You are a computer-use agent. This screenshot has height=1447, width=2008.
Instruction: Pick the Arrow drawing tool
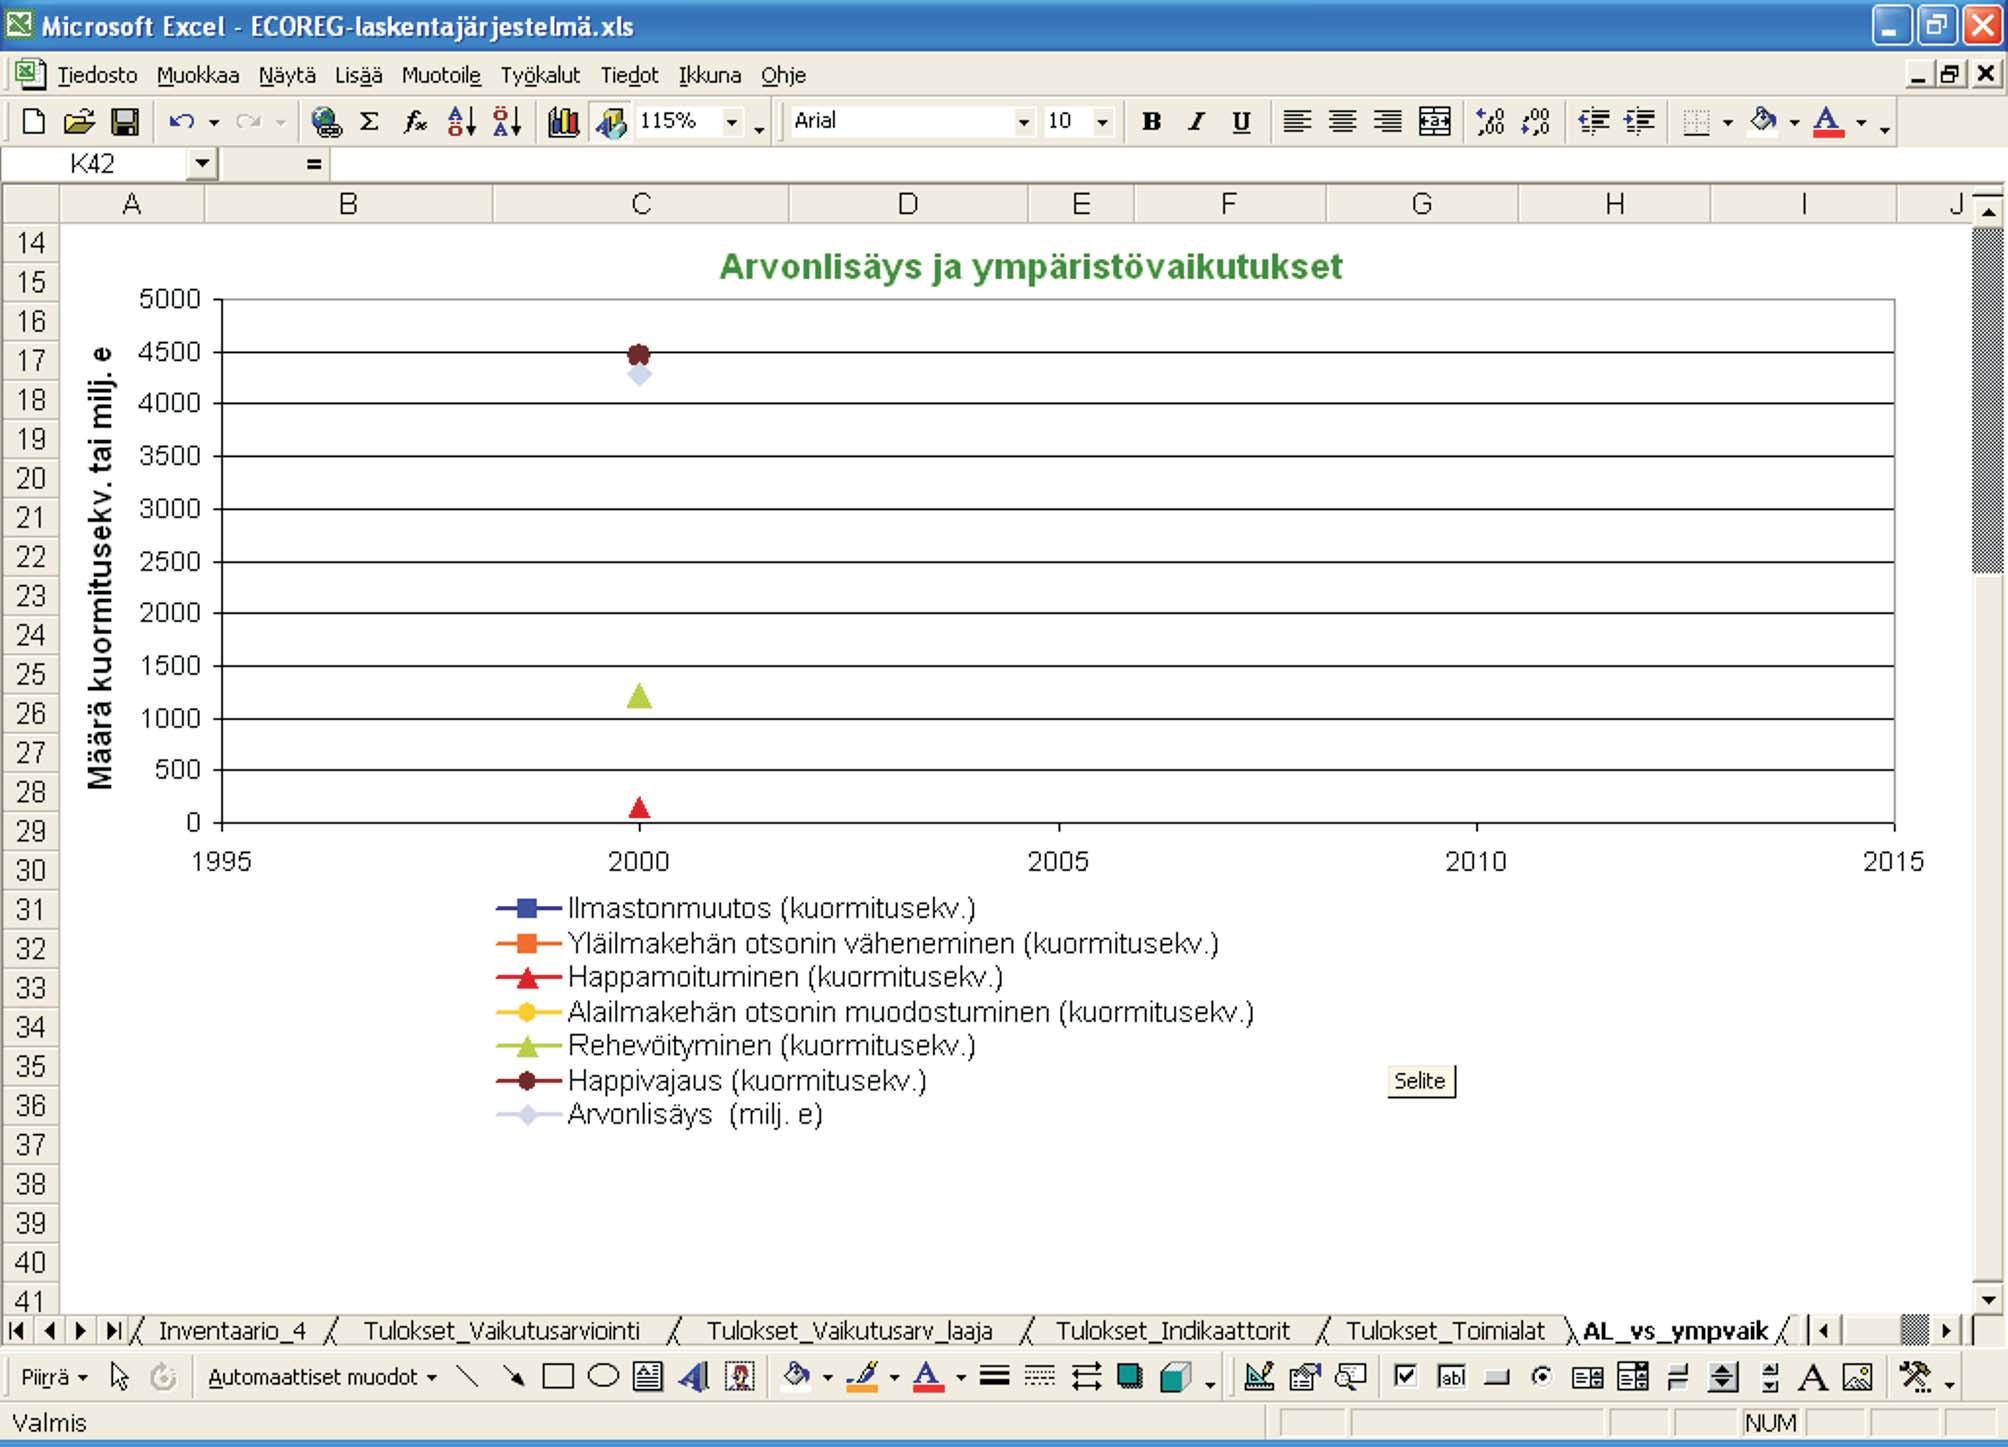(x=513, y=1377)
